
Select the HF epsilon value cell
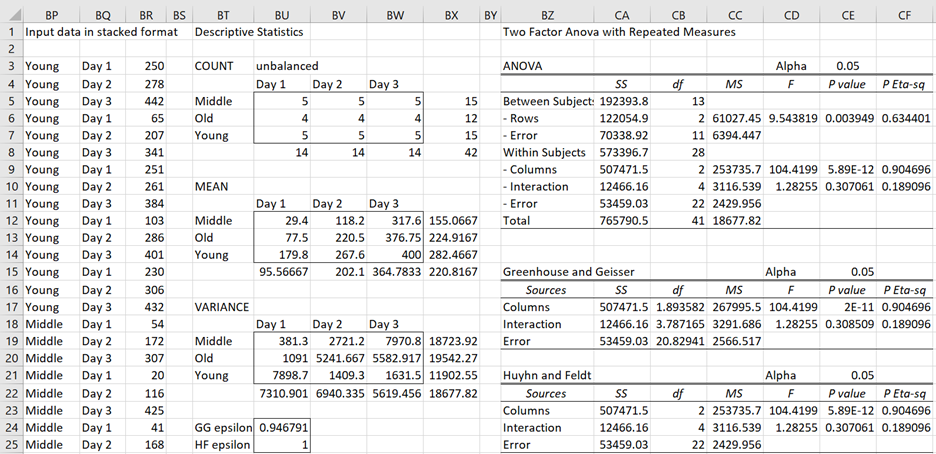pyautogui.click(x=281, y=444)
